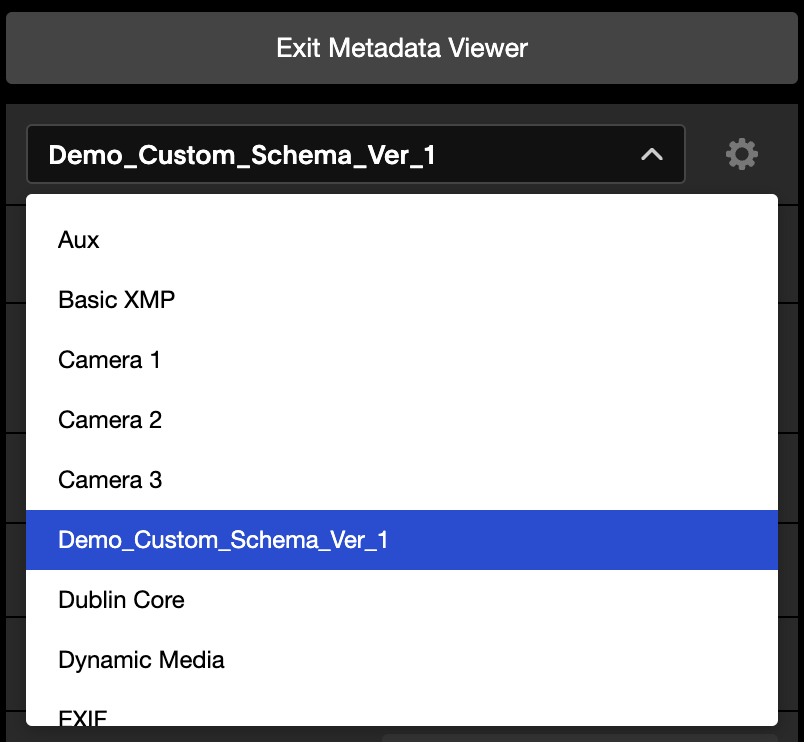This screenshot has height=742, width=804.
Task: Collapse the schema list with the up chevron
Action: pos(652,154)
